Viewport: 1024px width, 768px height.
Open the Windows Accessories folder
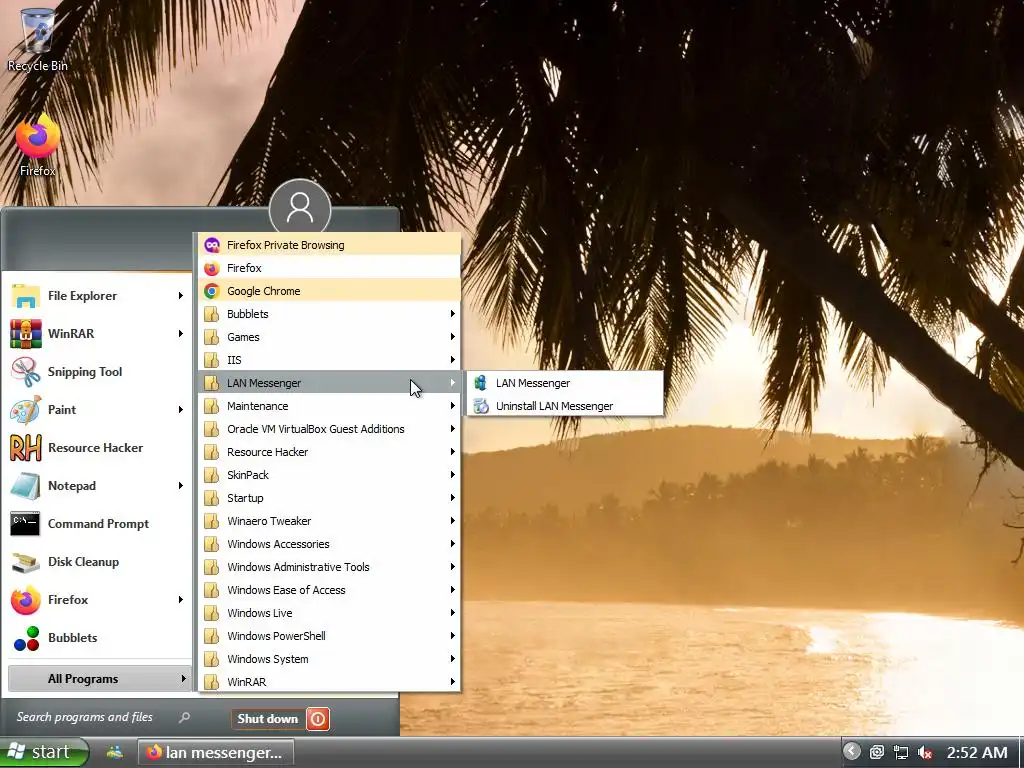(x=329, y=544)
